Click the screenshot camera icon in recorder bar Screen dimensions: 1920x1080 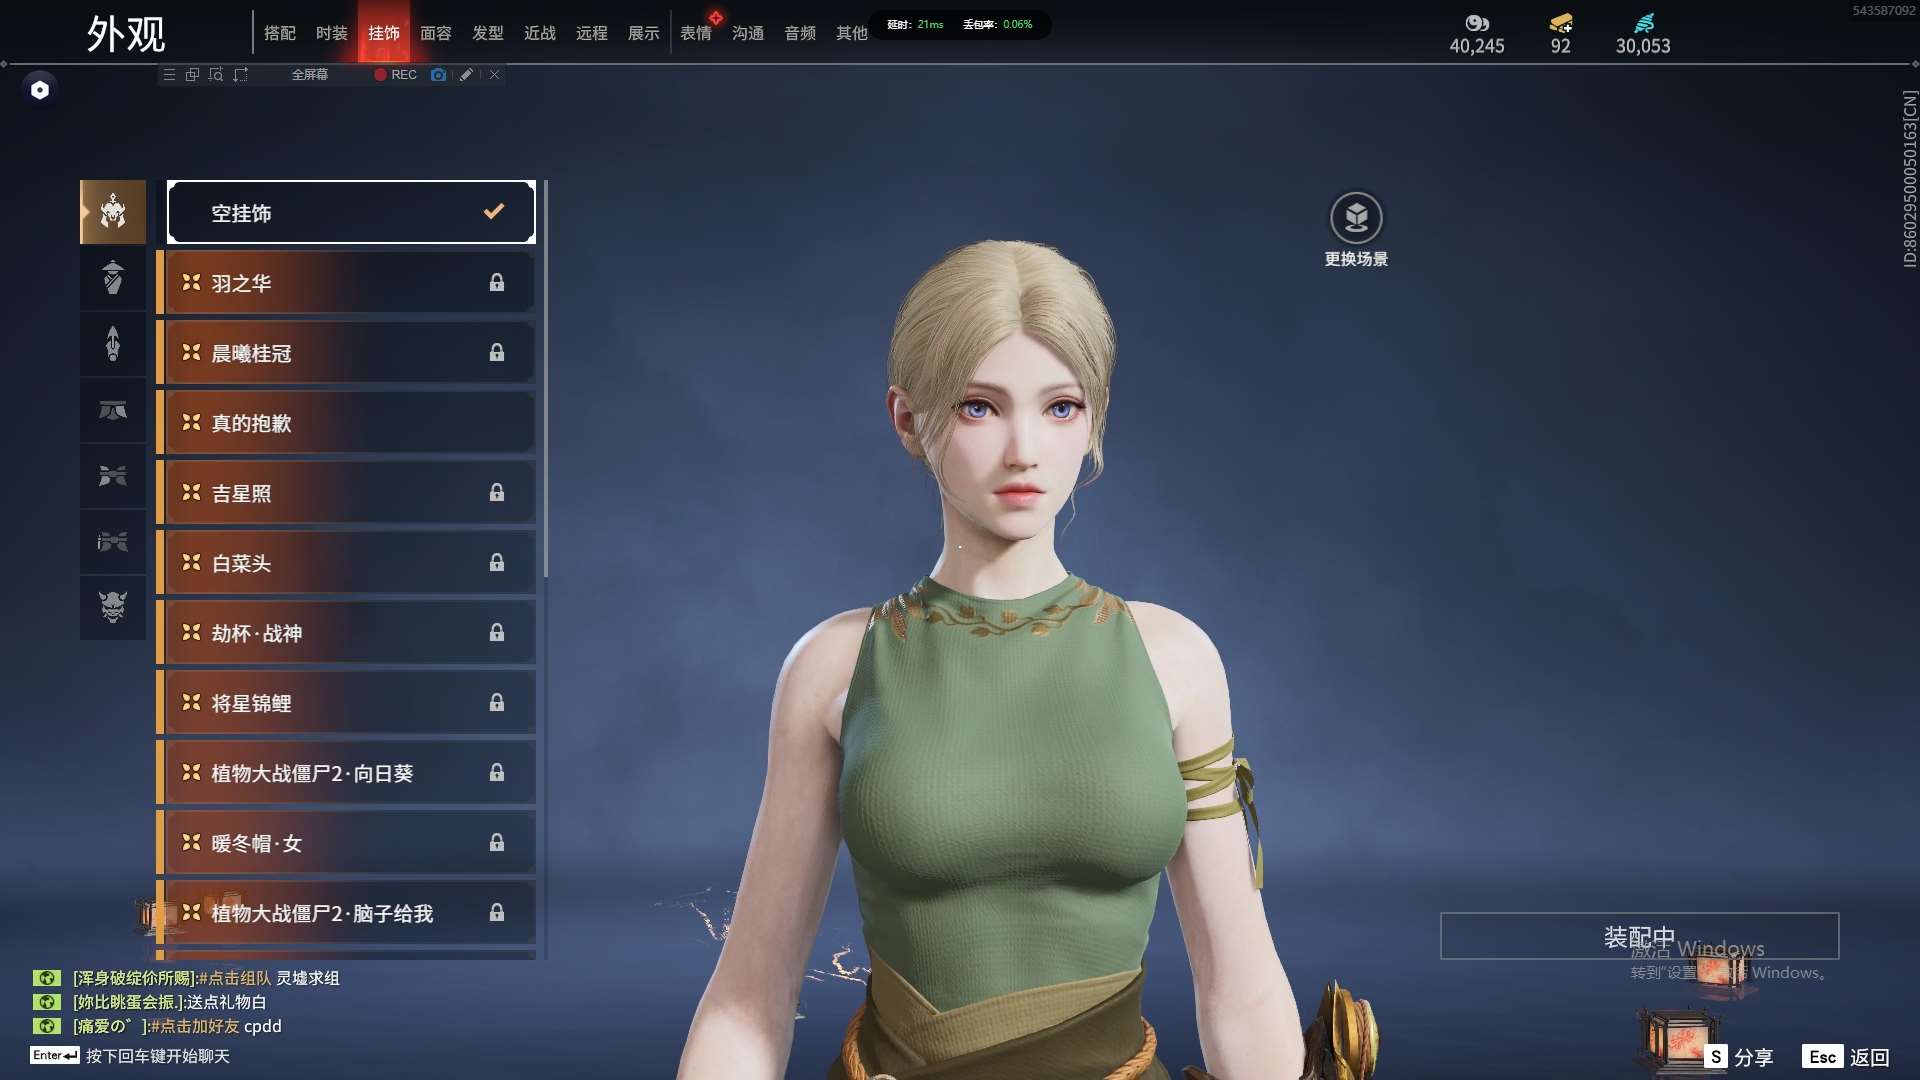click(x=438, y=75)
